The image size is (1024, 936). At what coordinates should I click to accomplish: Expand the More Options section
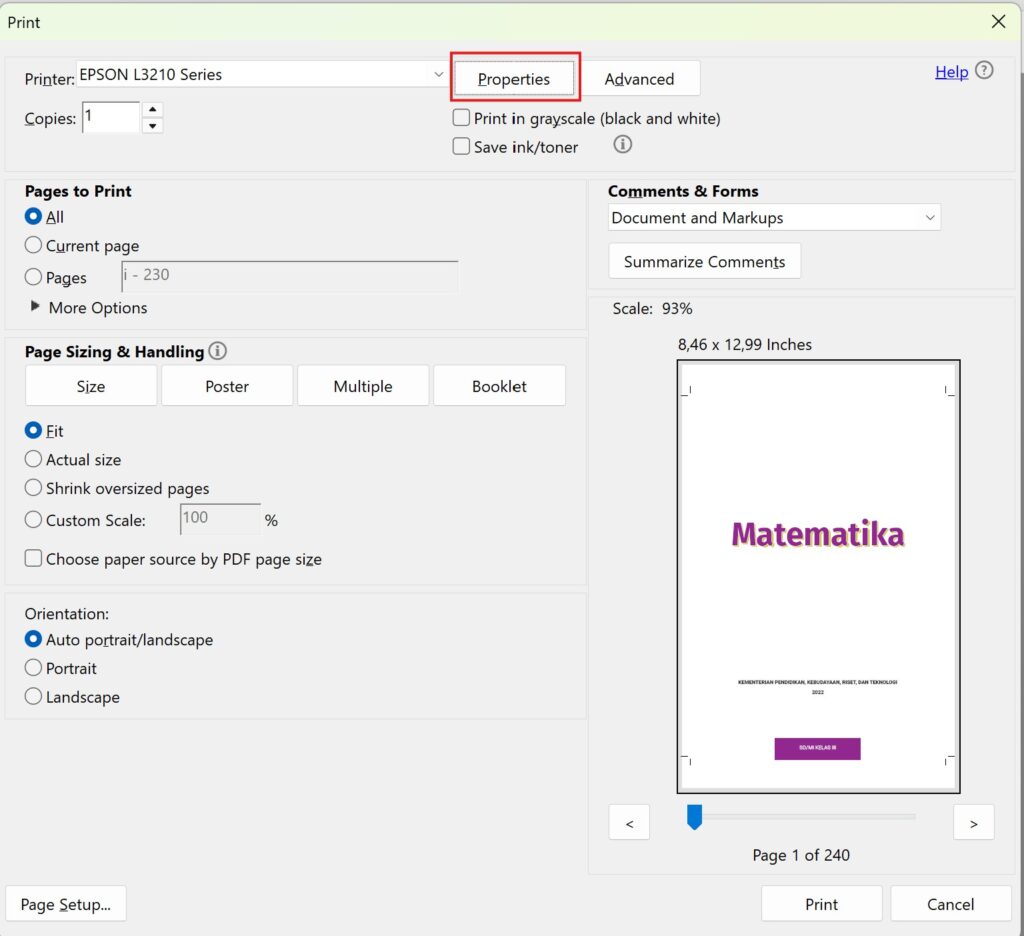point(36,307)
